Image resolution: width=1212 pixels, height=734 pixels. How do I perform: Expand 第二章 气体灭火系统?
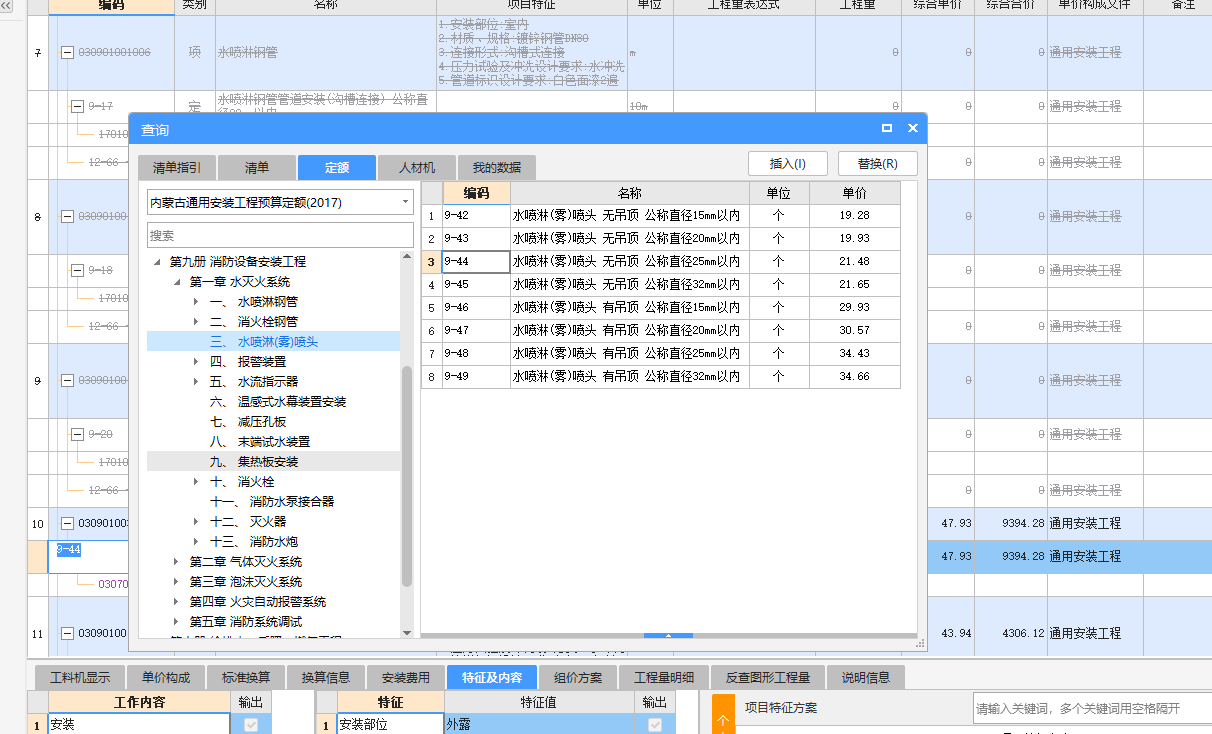[177, 562]
